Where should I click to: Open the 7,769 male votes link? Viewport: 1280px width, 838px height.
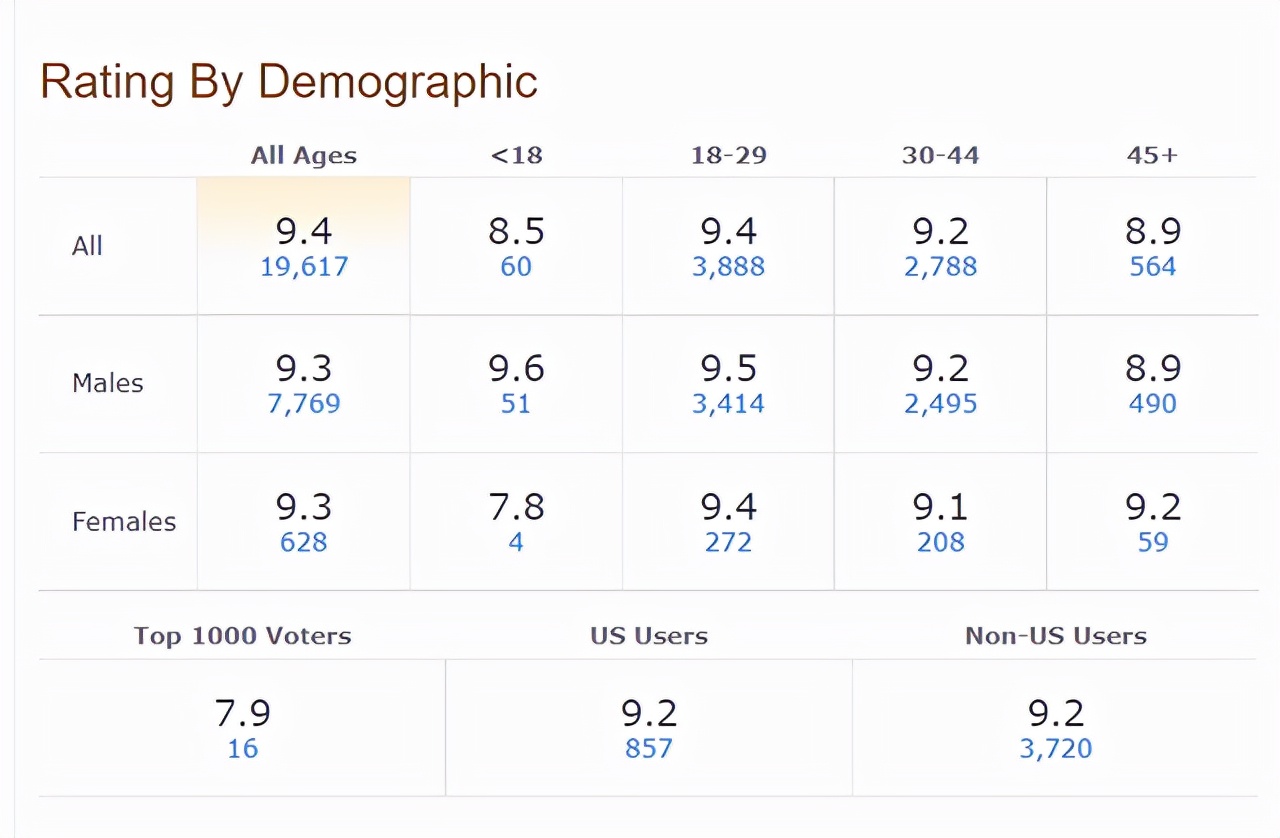click(x=304, y=404)
